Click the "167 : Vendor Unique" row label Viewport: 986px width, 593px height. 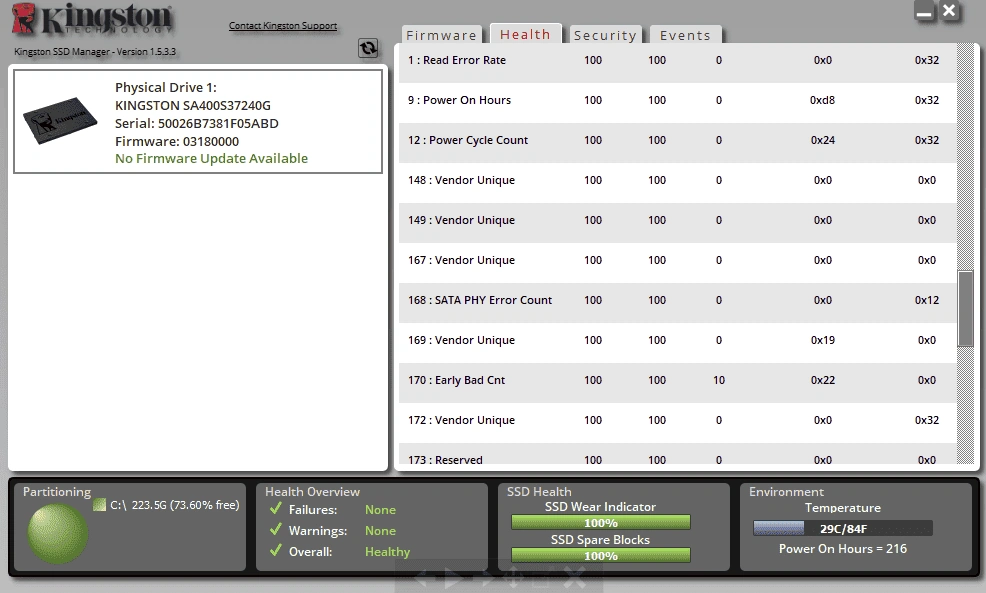[x=461, y=260]
